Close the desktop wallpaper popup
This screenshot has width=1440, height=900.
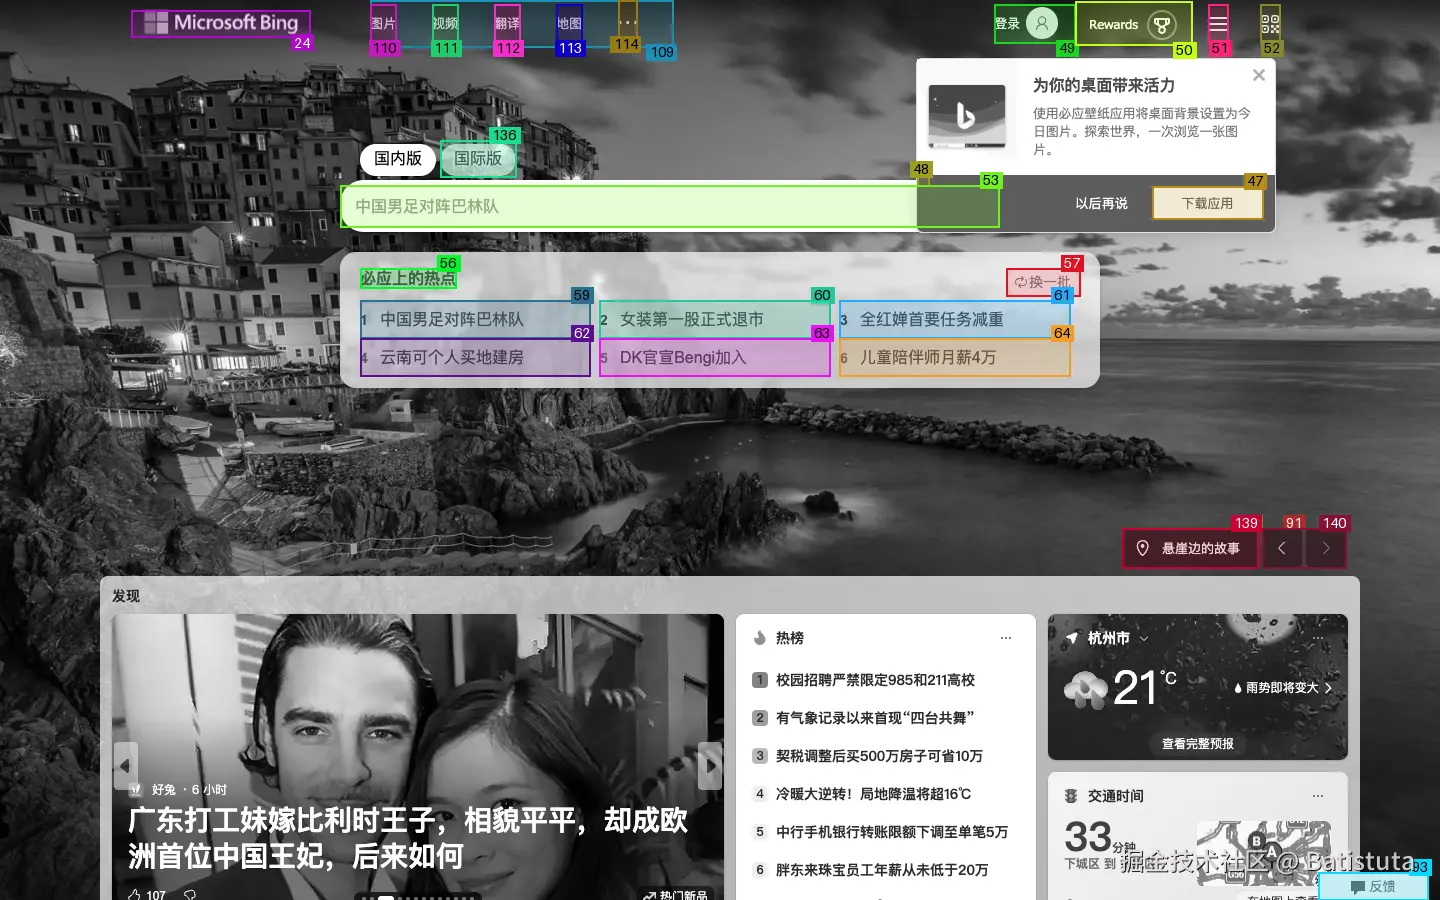click(1259, 75)
